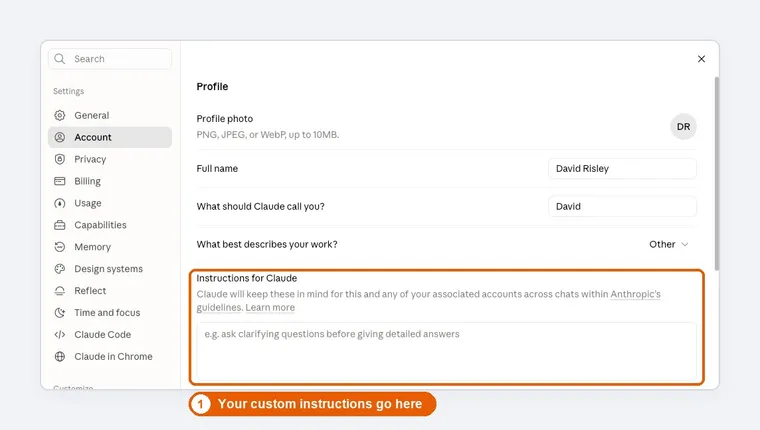Click the Search settings field
Viewport: 760px width, 430px height.
point(110,59)
